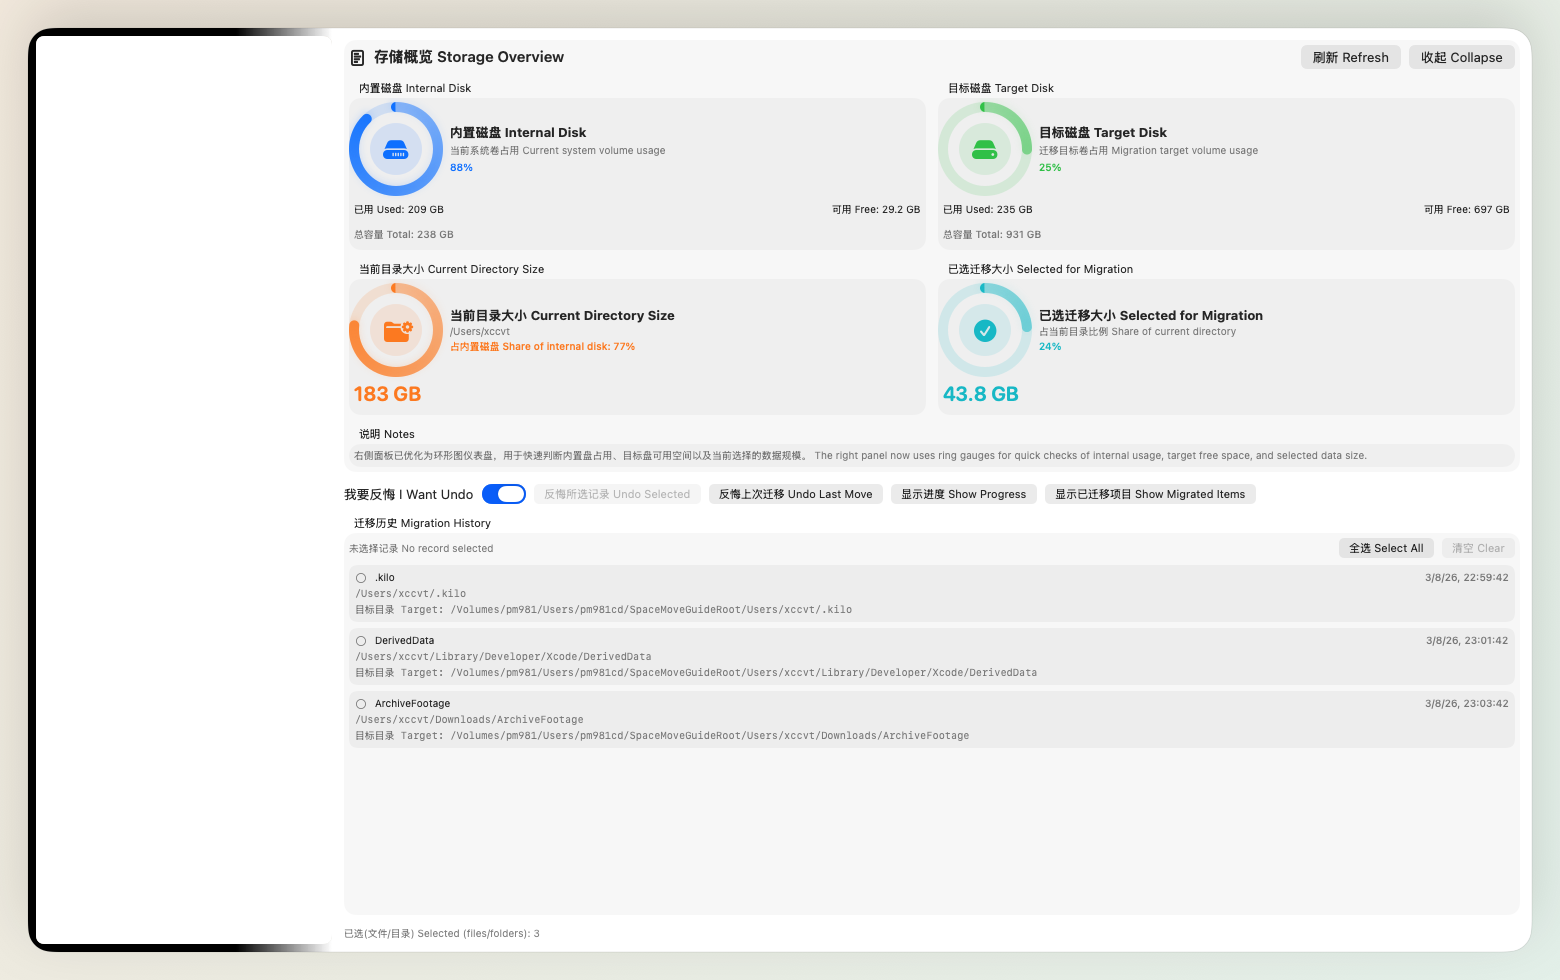Image resolution: width=1560 pixels, height=980 pixels.
Task: Click the 43.8 GB selected migration size
Action: [980, 394]
